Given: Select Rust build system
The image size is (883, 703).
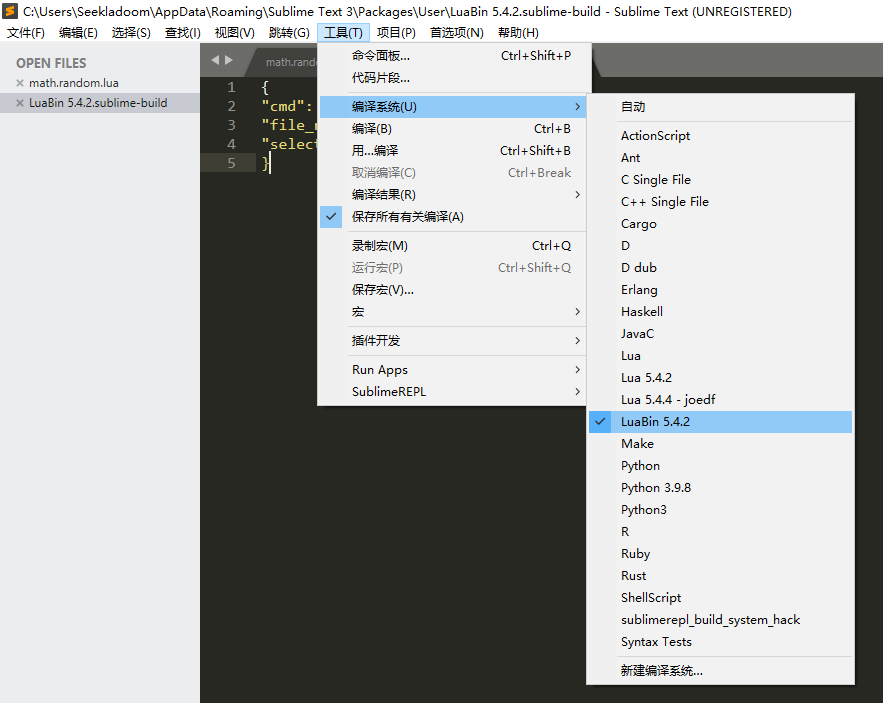Looking at the screenshot, I should coord(720,576).
